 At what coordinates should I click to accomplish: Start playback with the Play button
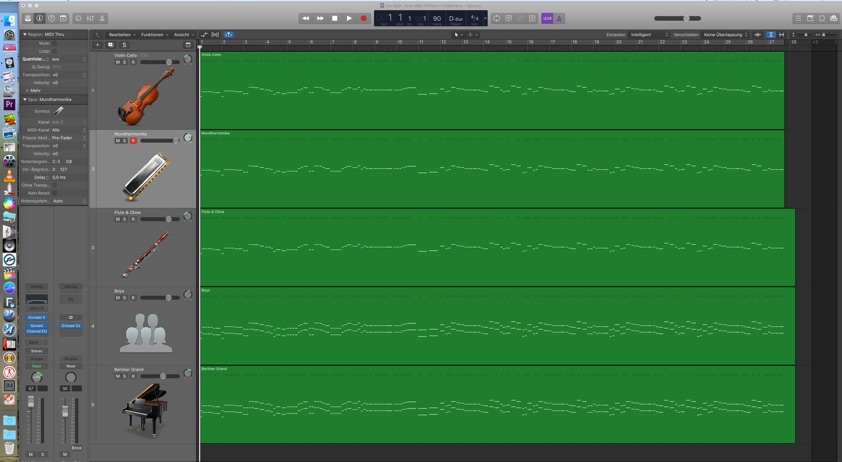pos(349,18)
